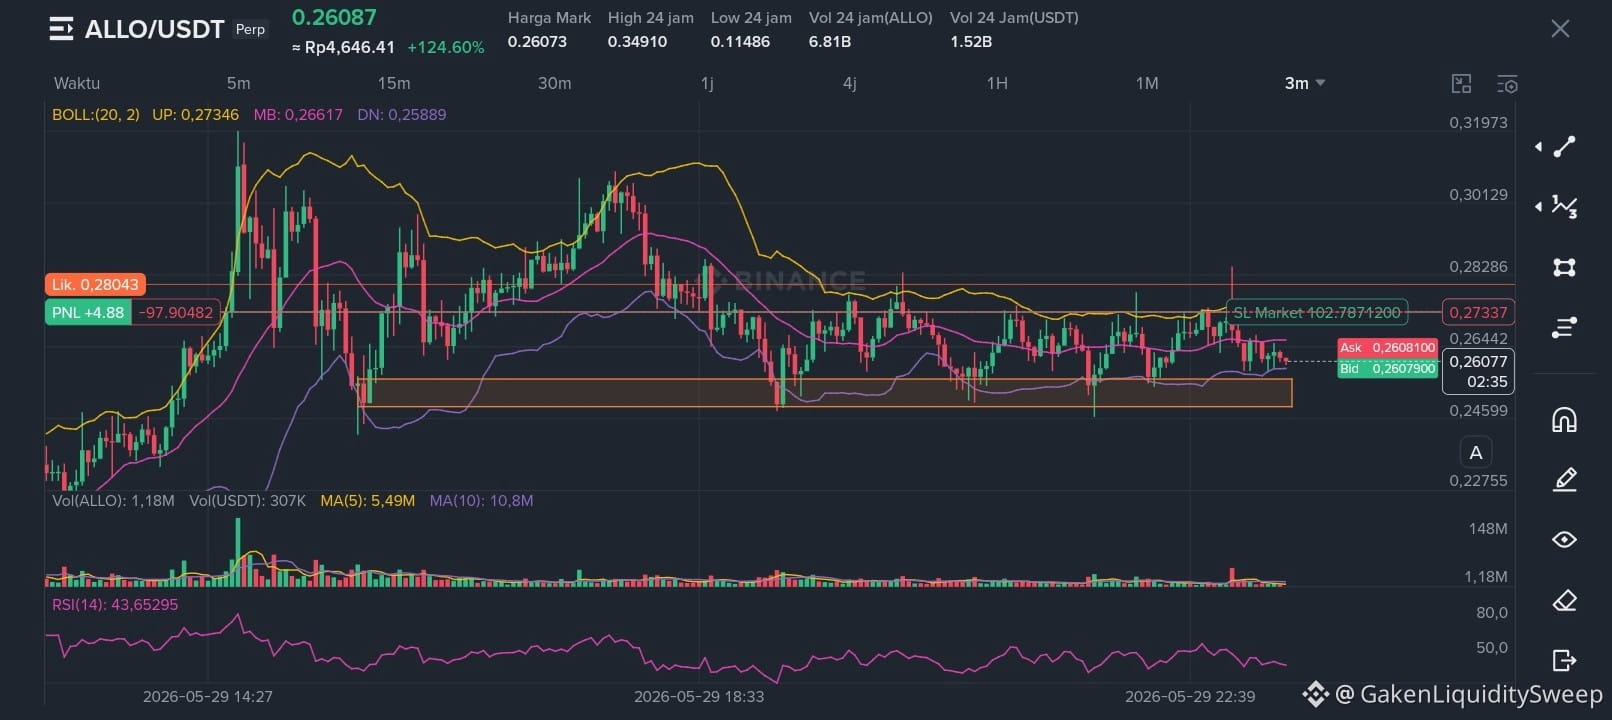Viewport: 1612px width, 720px height.
Task: Tap the -97.90482 position size label
Action: tap(176, 312)
